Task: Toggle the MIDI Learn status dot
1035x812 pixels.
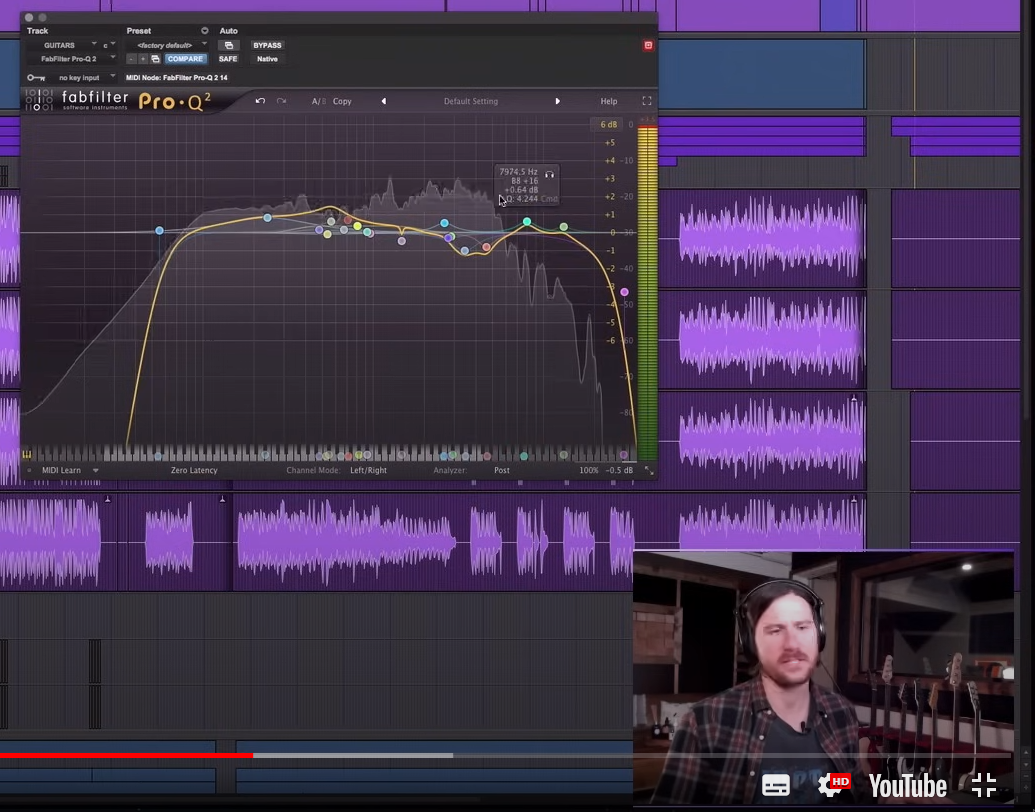Action: click(29, 470)
